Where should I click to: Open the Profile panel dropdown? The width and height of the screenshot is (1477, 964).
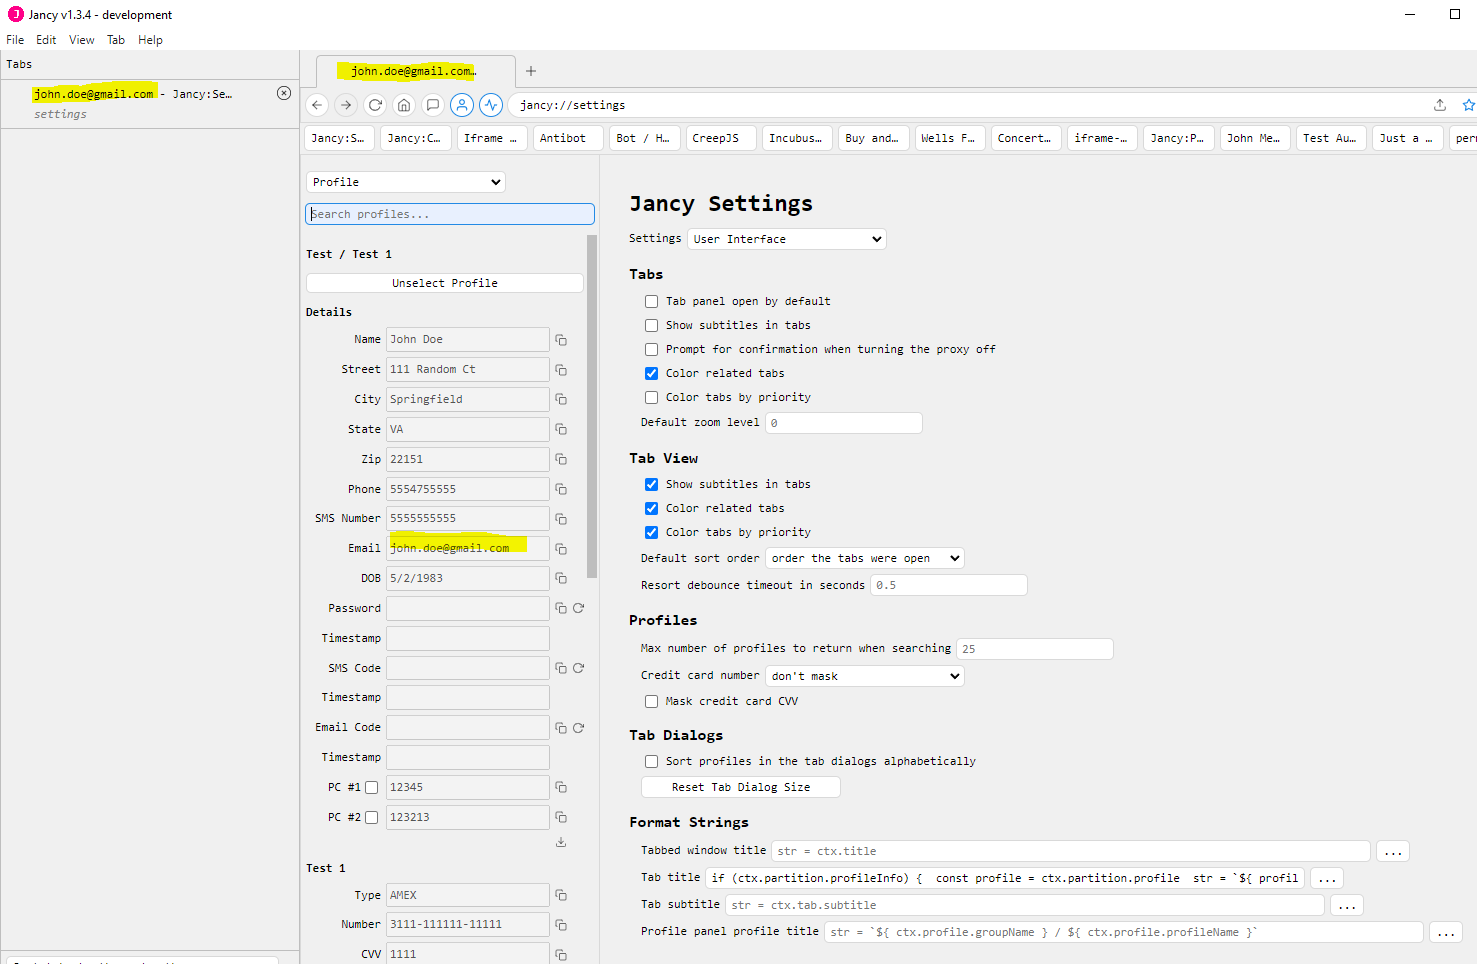405,182
